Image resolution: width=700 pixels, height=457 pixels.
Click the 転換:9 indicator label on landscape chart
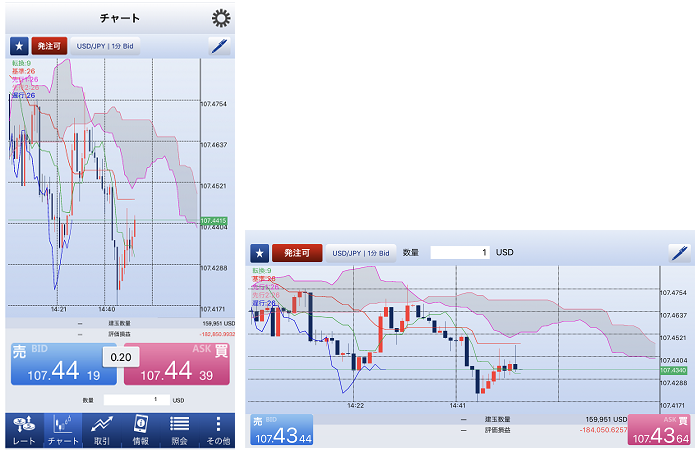click(262, 270)
